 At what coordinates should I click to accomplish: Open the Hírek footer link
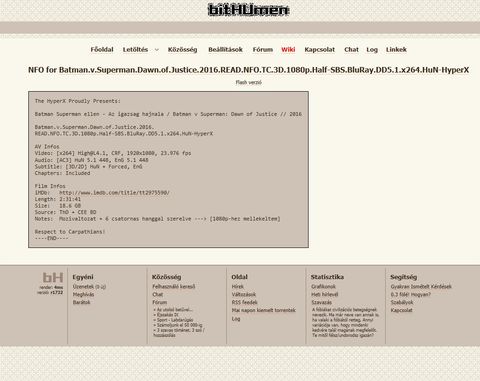(x=237, y=286)
